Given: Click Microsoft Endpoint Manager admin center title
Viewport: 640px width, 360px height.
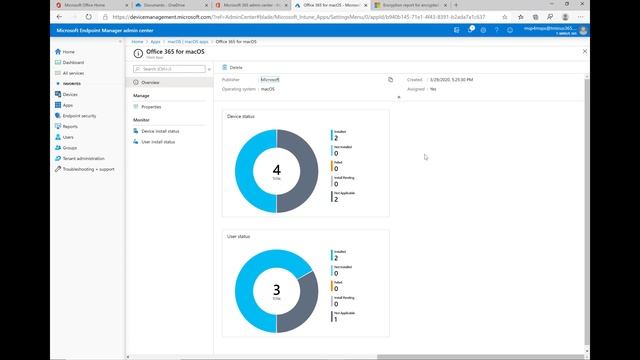Looking at the screenshot, I should tap(105, 30).
